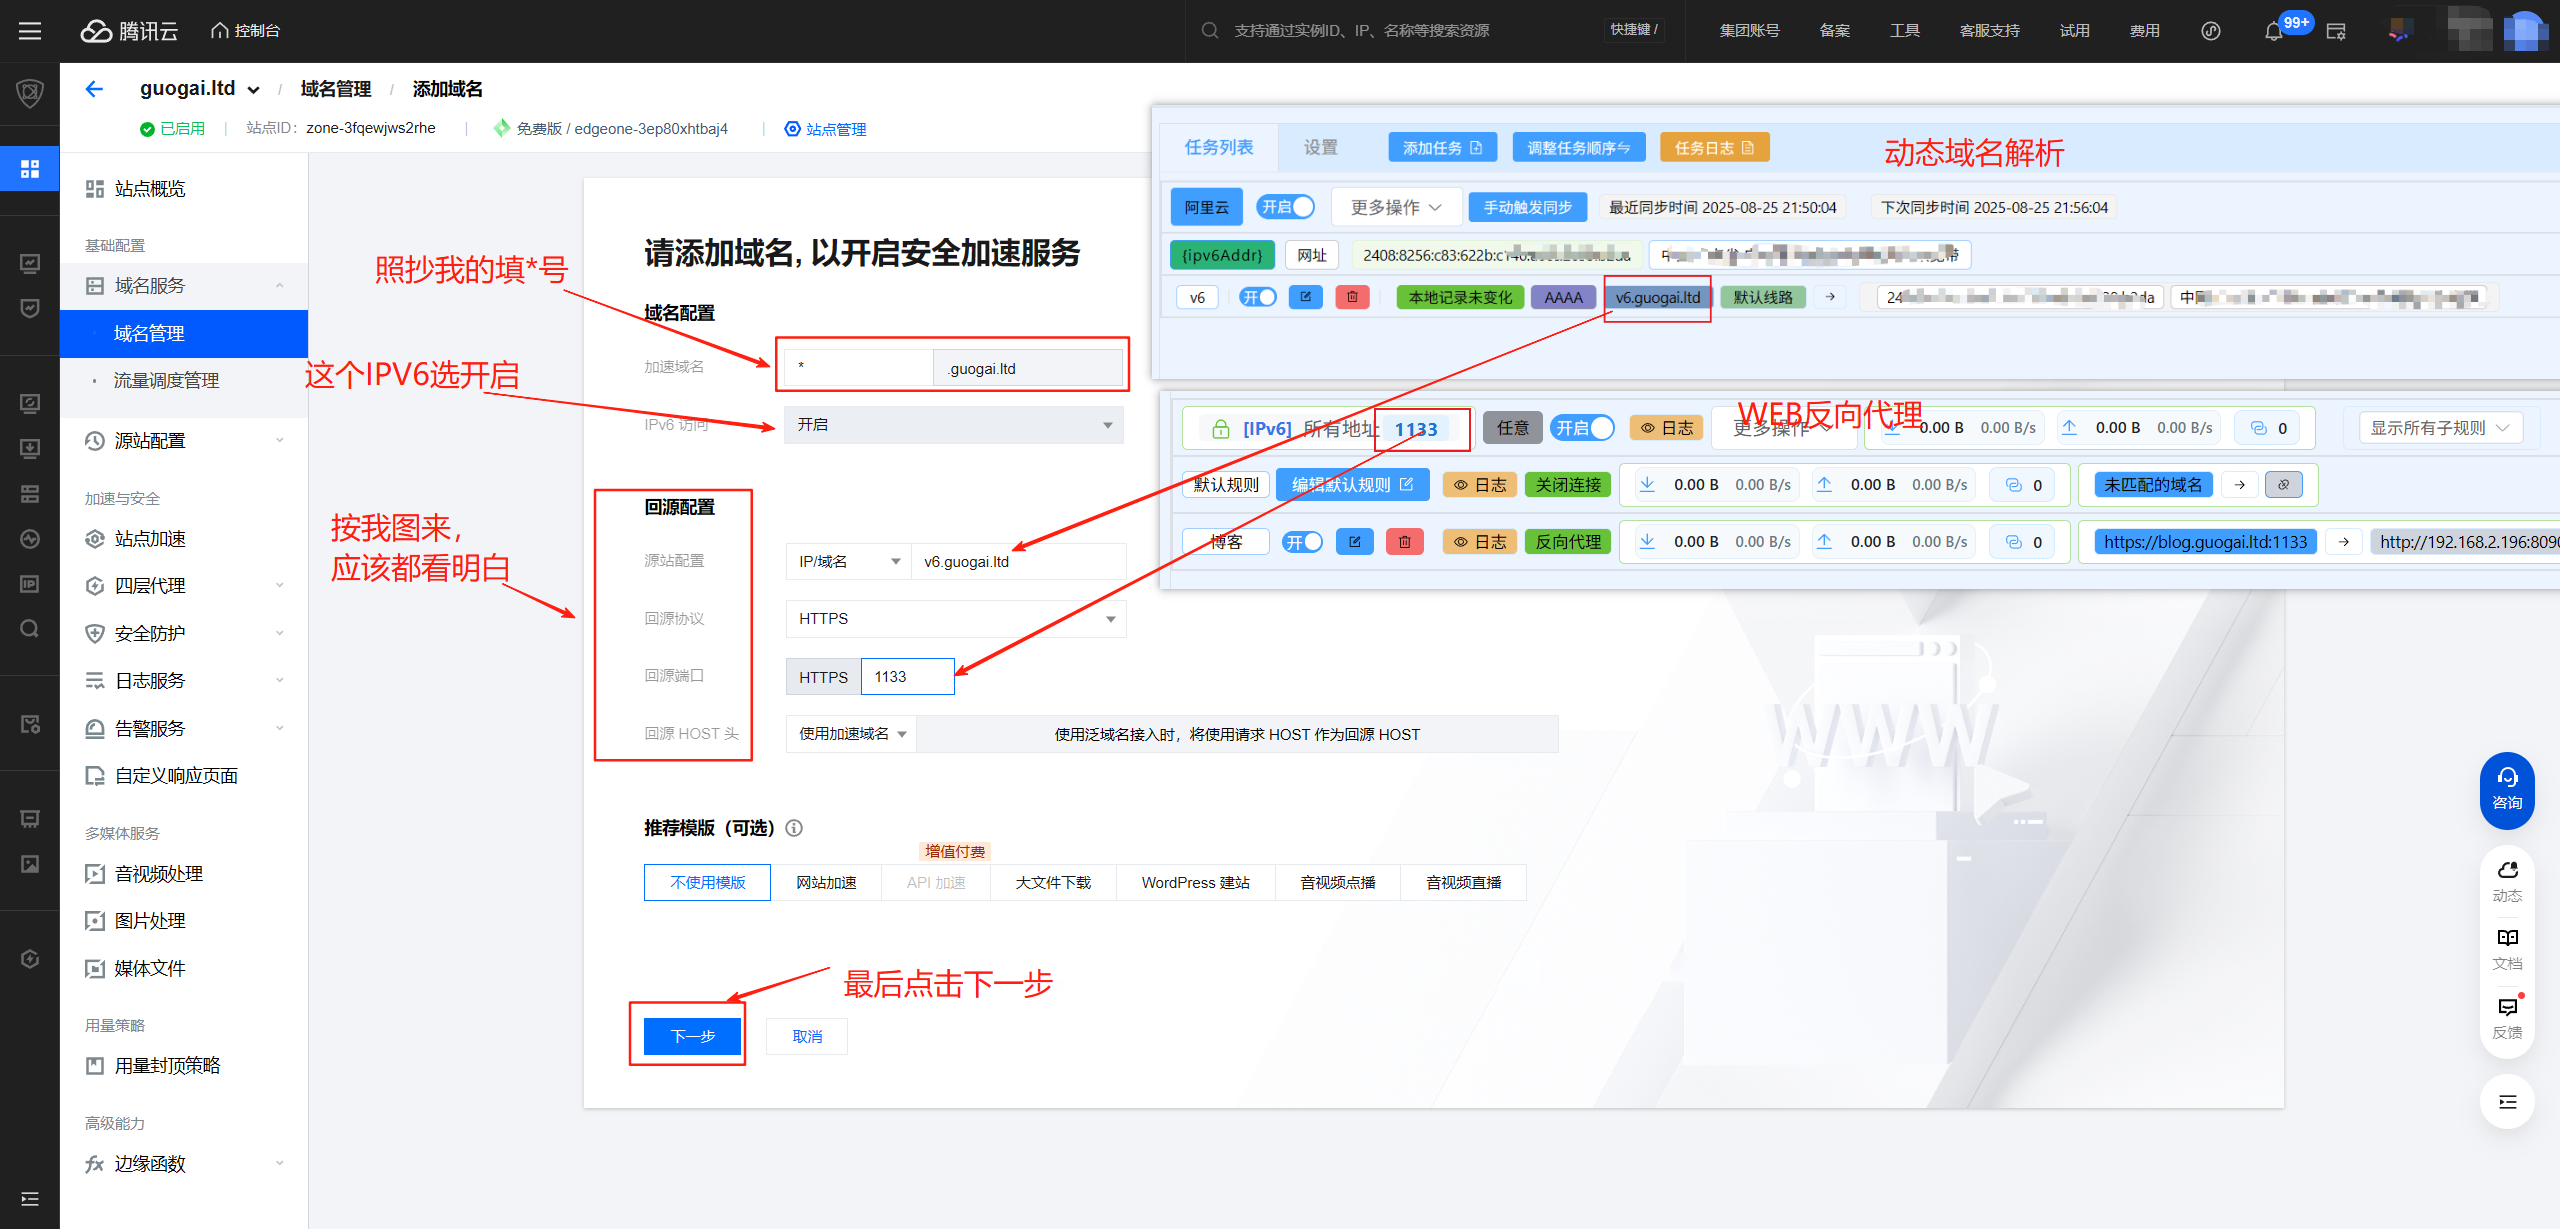Toggle the v6 record 开 switch

pos(1258,297)
